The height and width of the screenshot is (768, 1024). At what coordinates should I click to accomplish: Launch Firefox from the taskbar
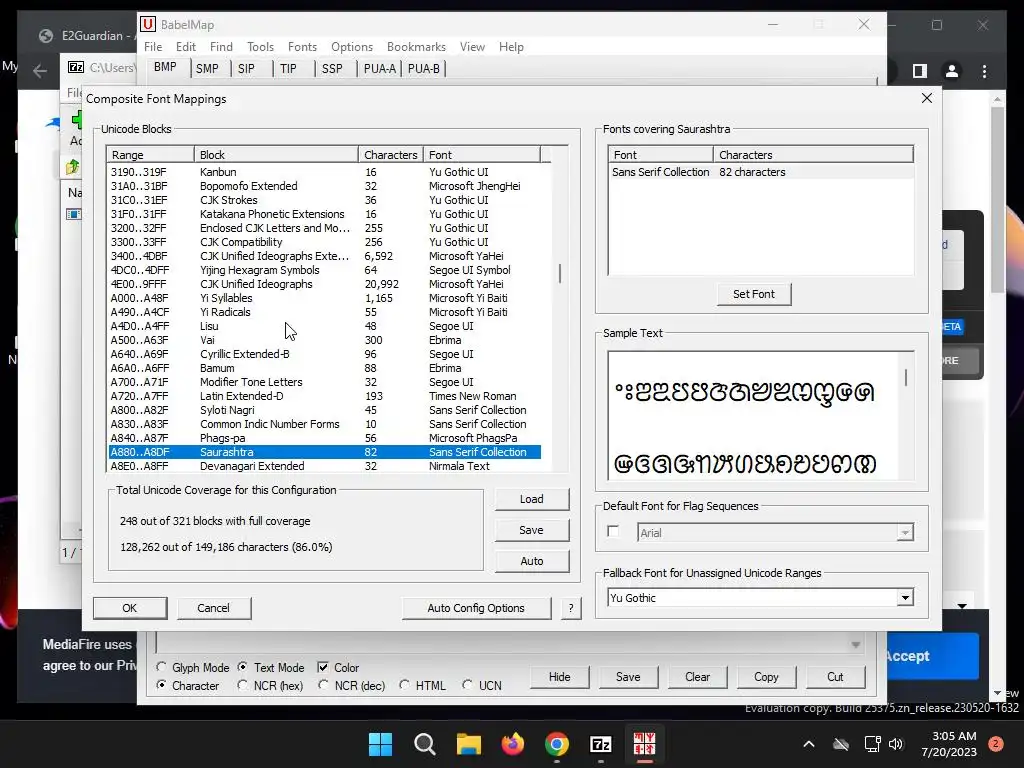(x=513, y=744)
